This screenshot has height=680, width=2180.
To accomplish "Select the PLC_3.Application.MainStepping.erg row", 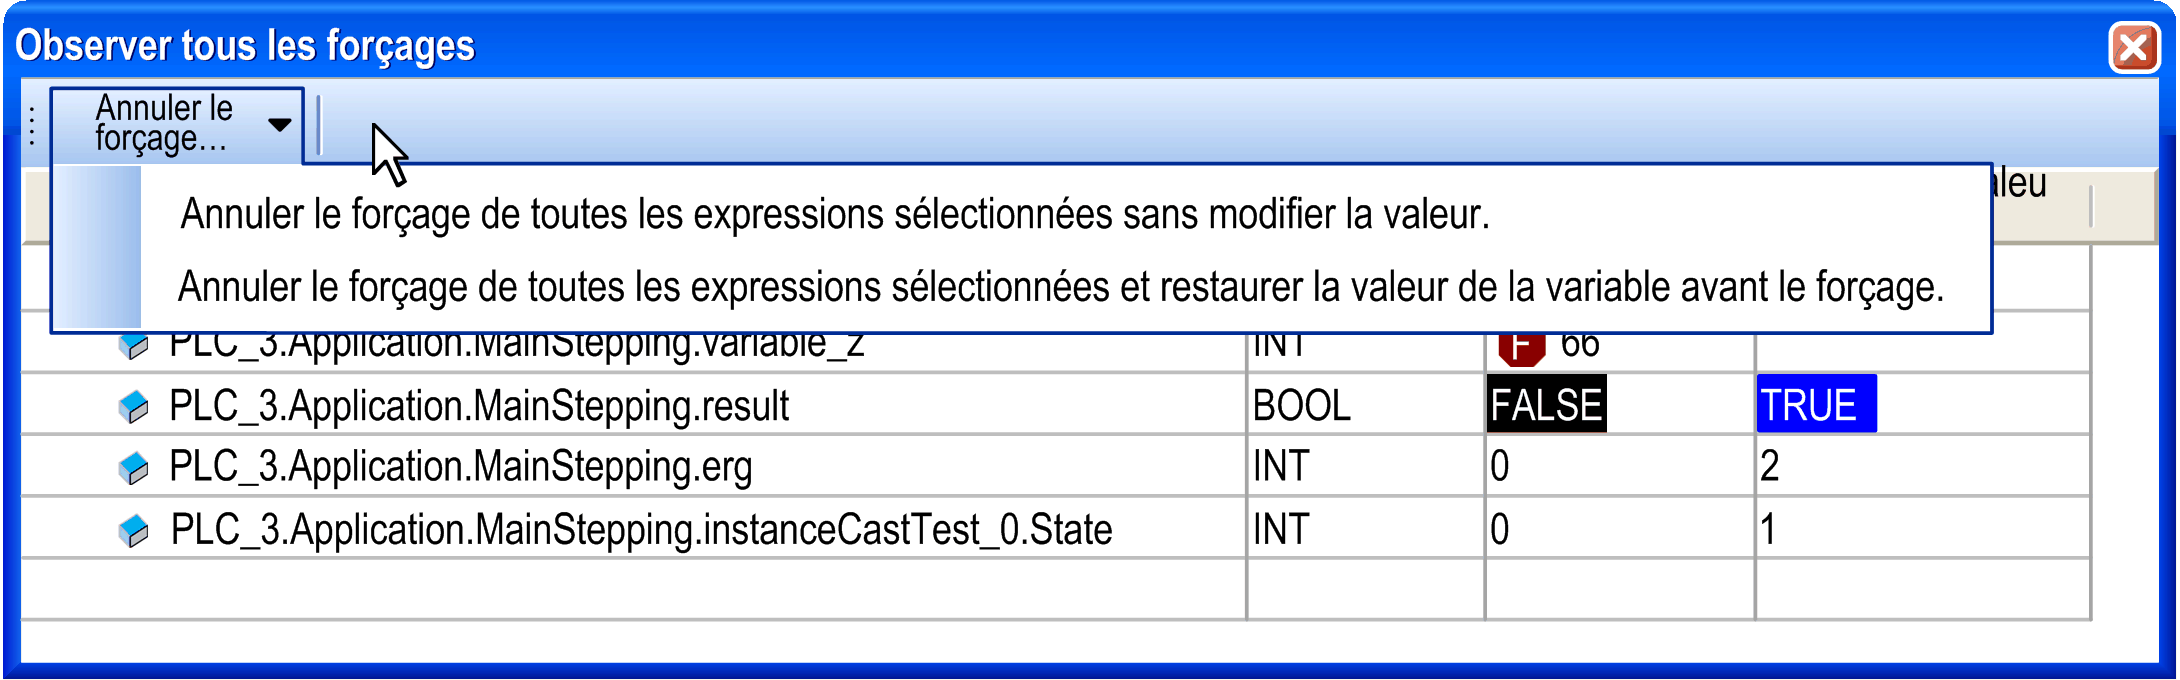I will [460, 467].
